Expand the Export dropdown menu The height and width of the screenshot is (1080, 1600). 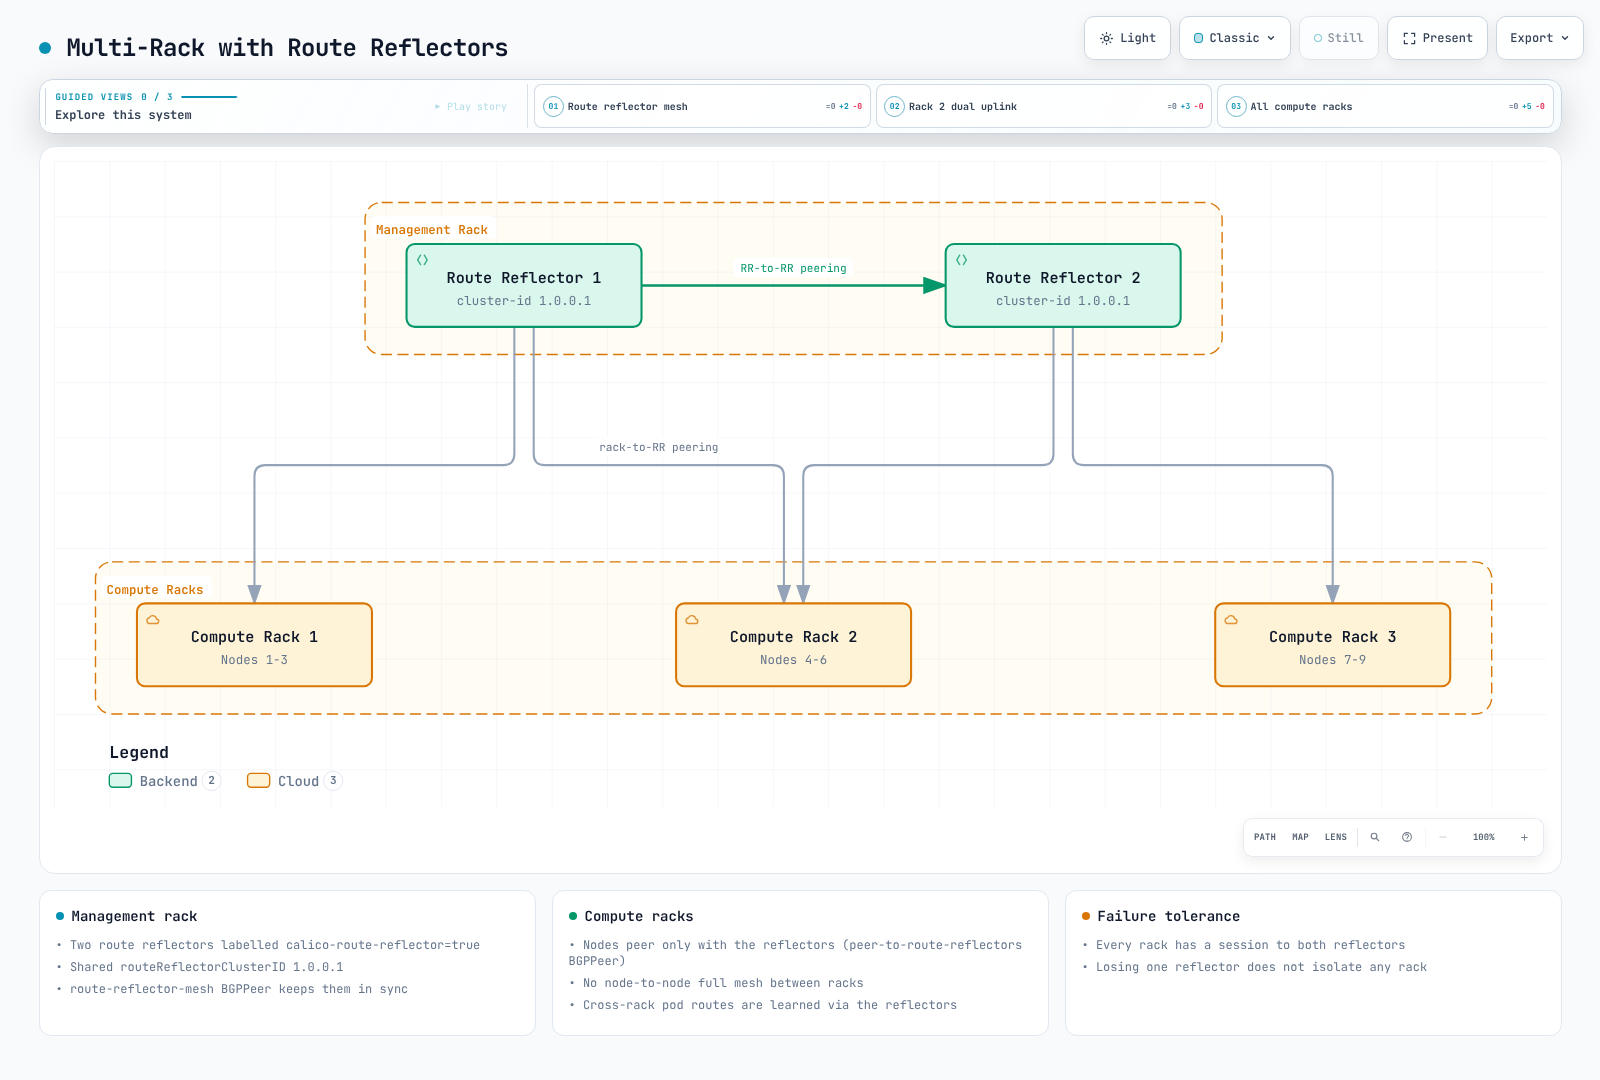click(1539, 38)
